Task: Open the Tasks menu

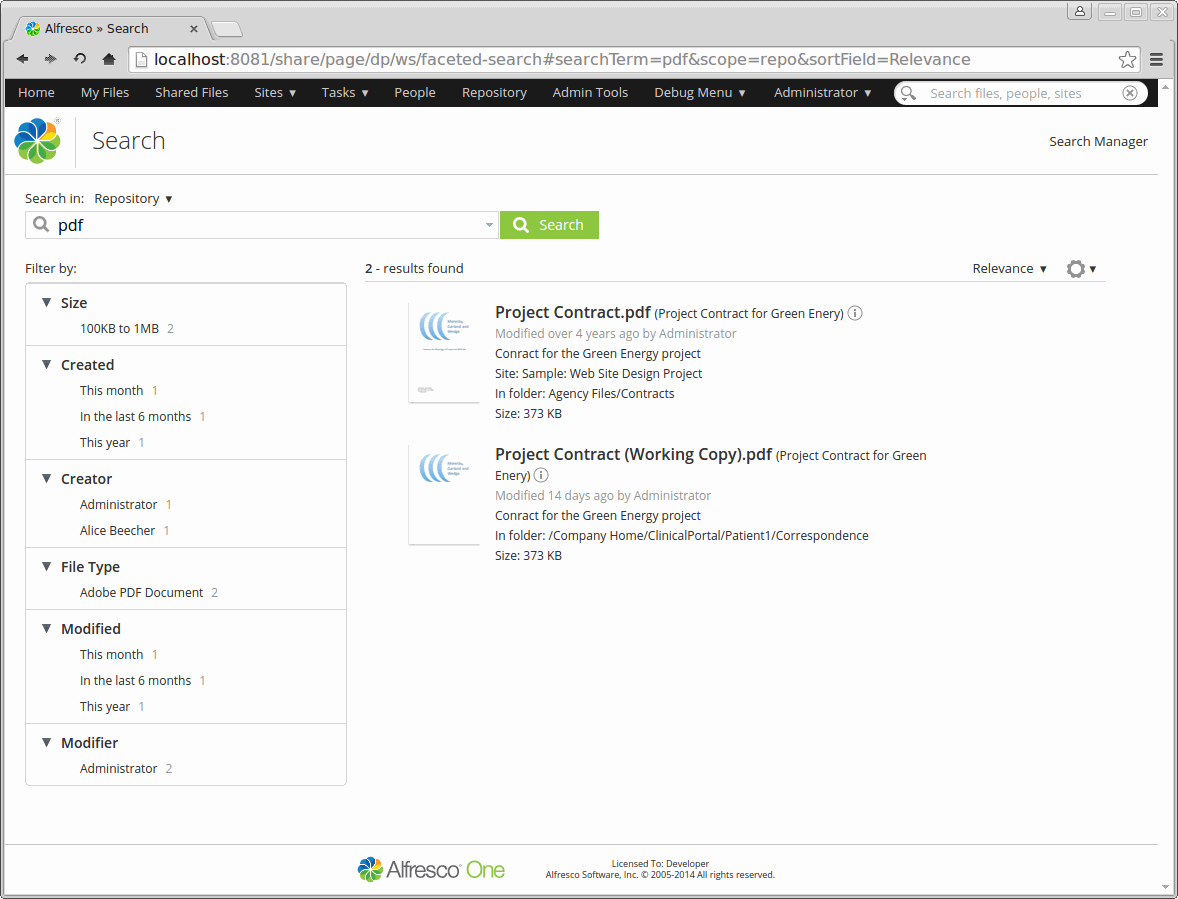Action: 345,92
